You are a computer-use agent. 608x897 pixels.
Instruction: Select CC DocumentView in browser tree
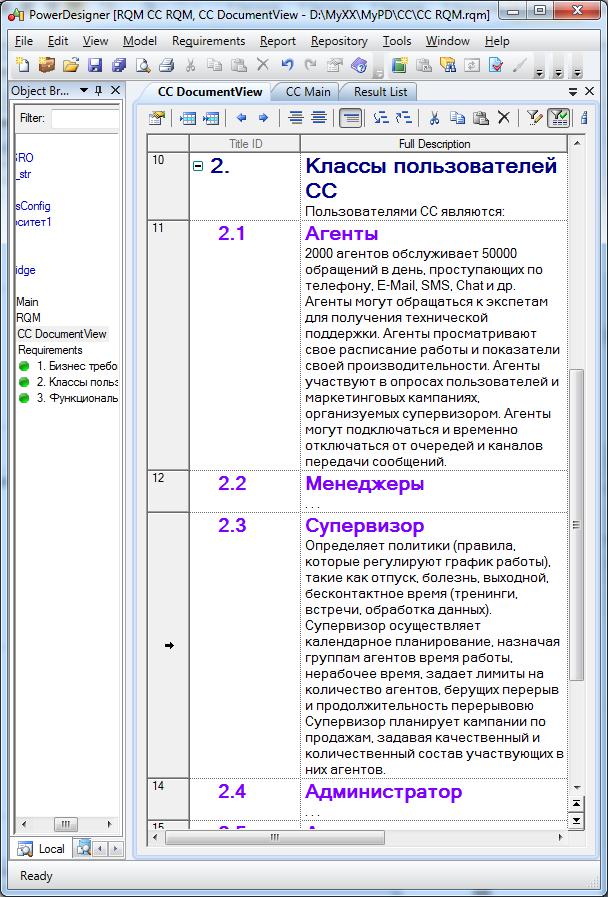[x=62, y=334]
